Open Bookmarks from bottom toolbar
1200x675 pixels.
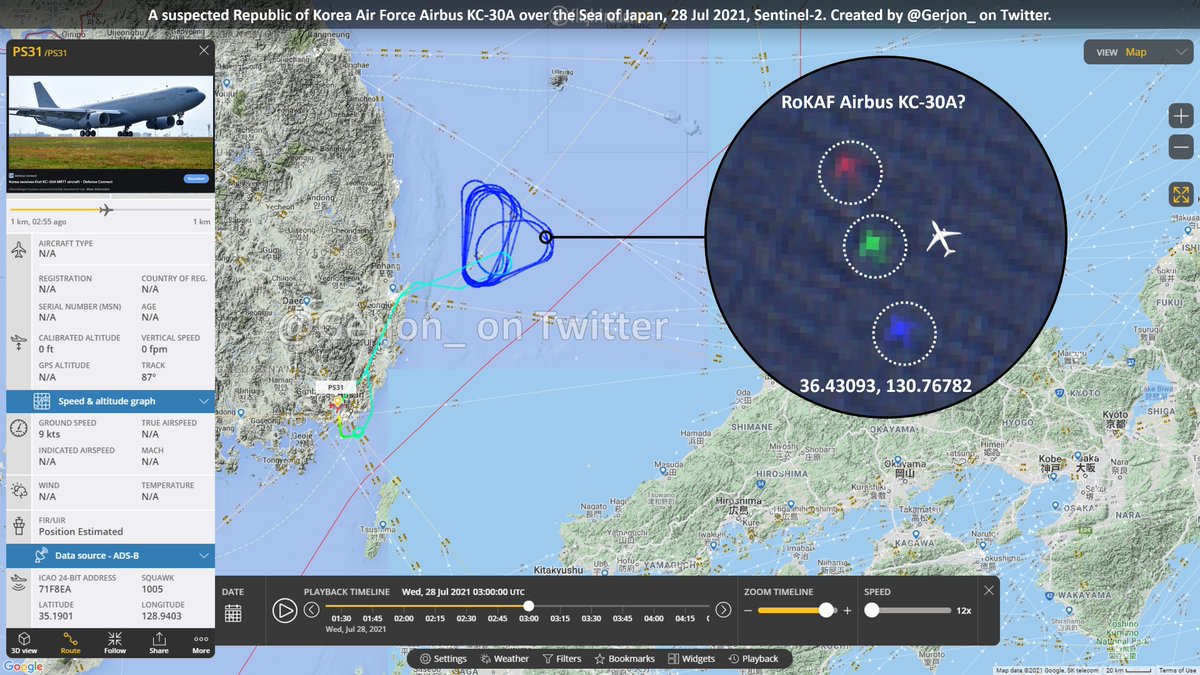tap(625, 659)
